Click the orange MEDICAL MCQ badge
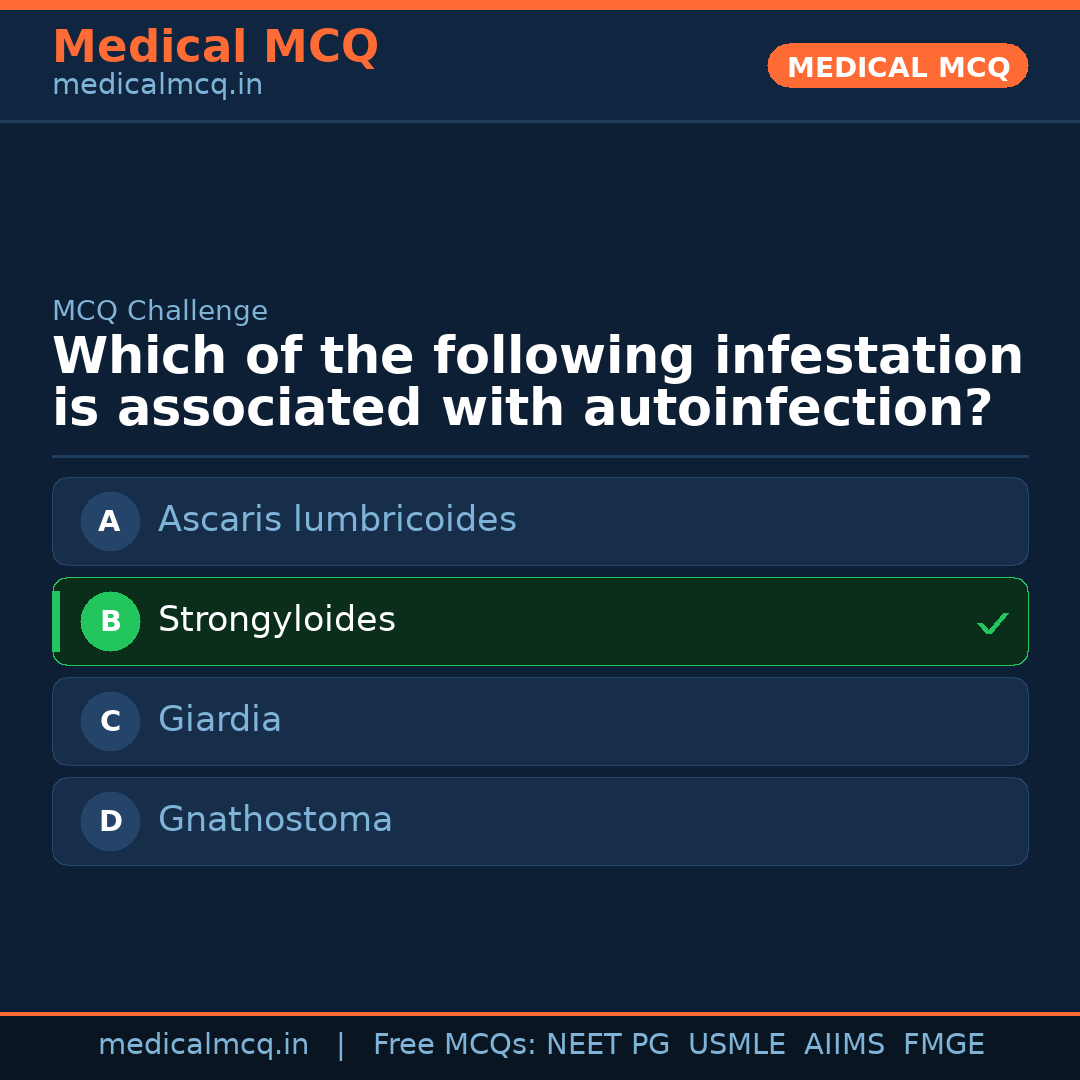 [x=897, y=66]
